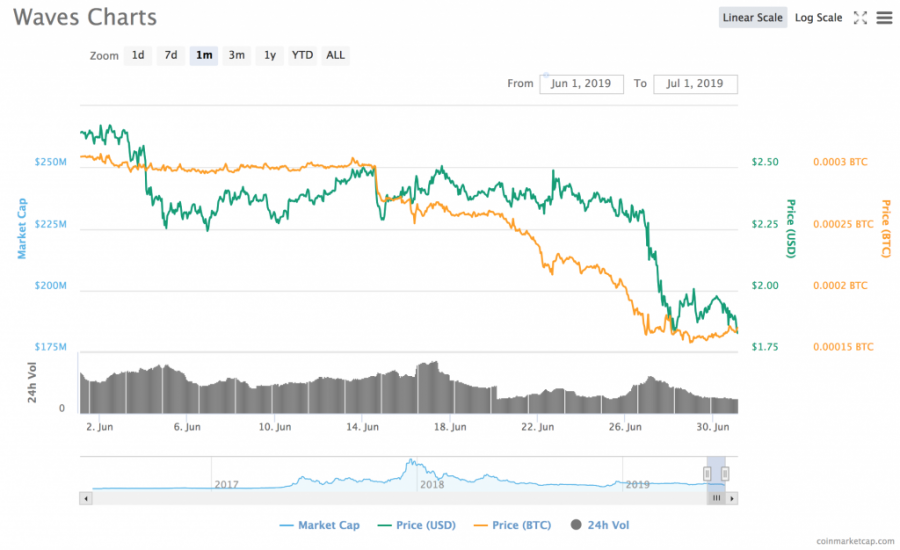
Task: Open fullscreen chart view icon
Action: (860, 18)
